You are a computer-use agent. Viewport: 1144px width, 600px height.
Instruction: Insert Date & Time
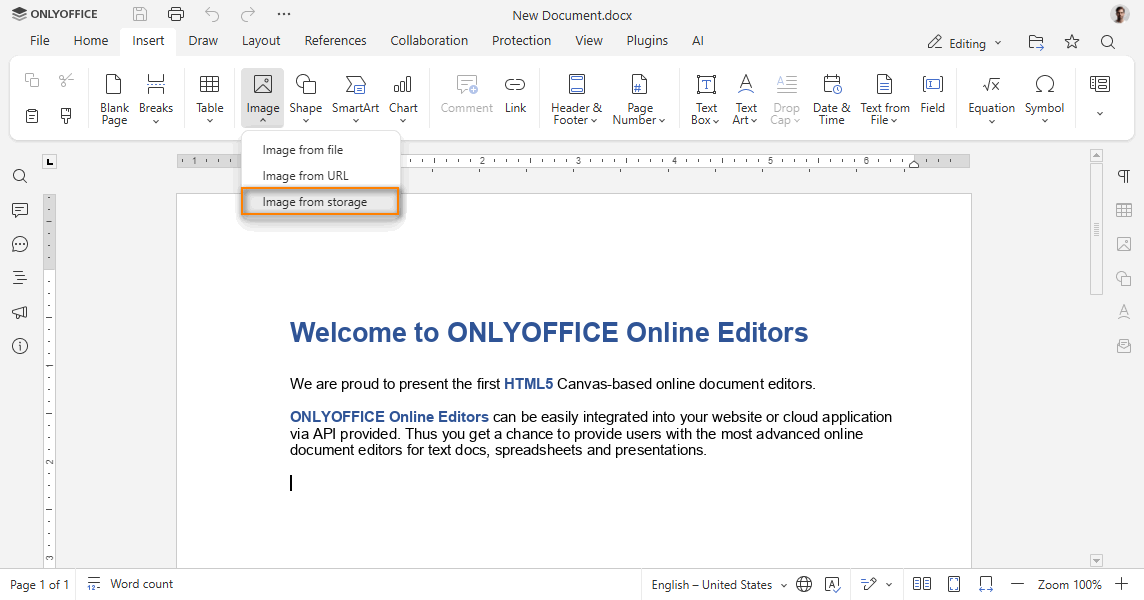click(832, 99)
